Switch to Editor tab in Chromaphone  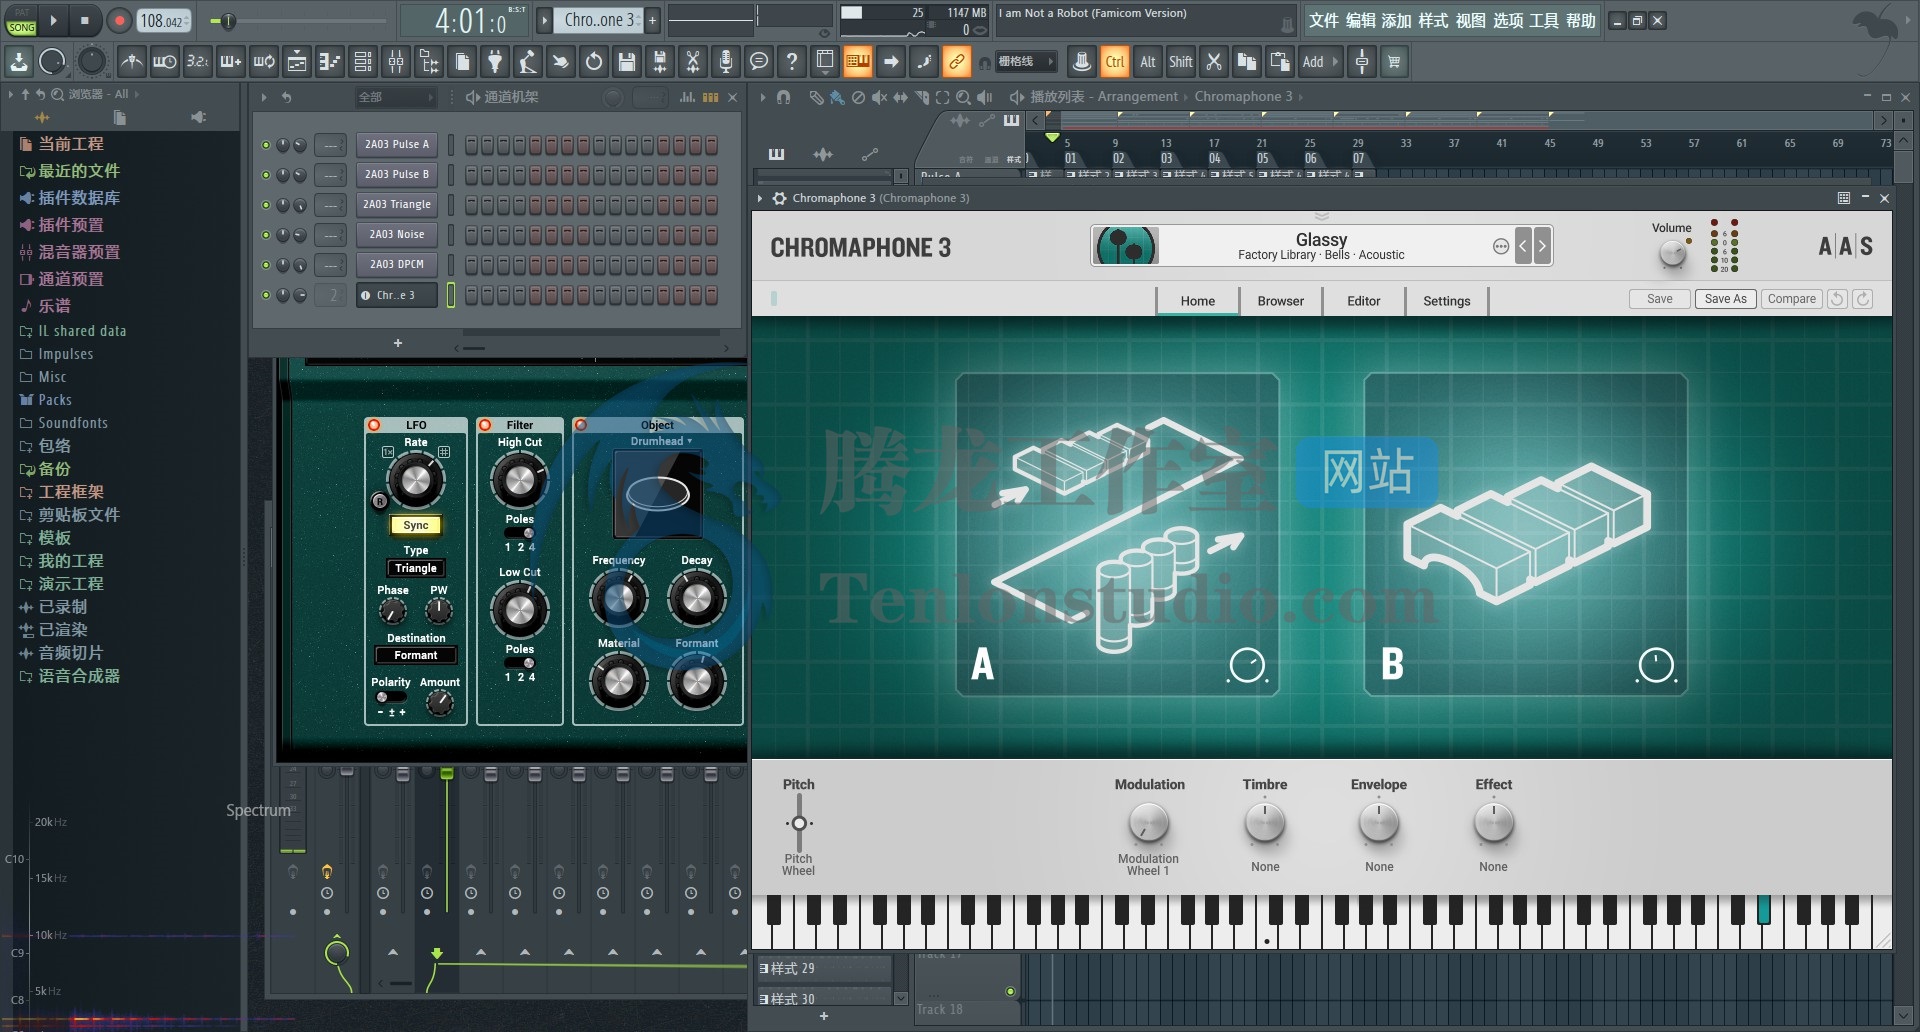[1363, 301]
